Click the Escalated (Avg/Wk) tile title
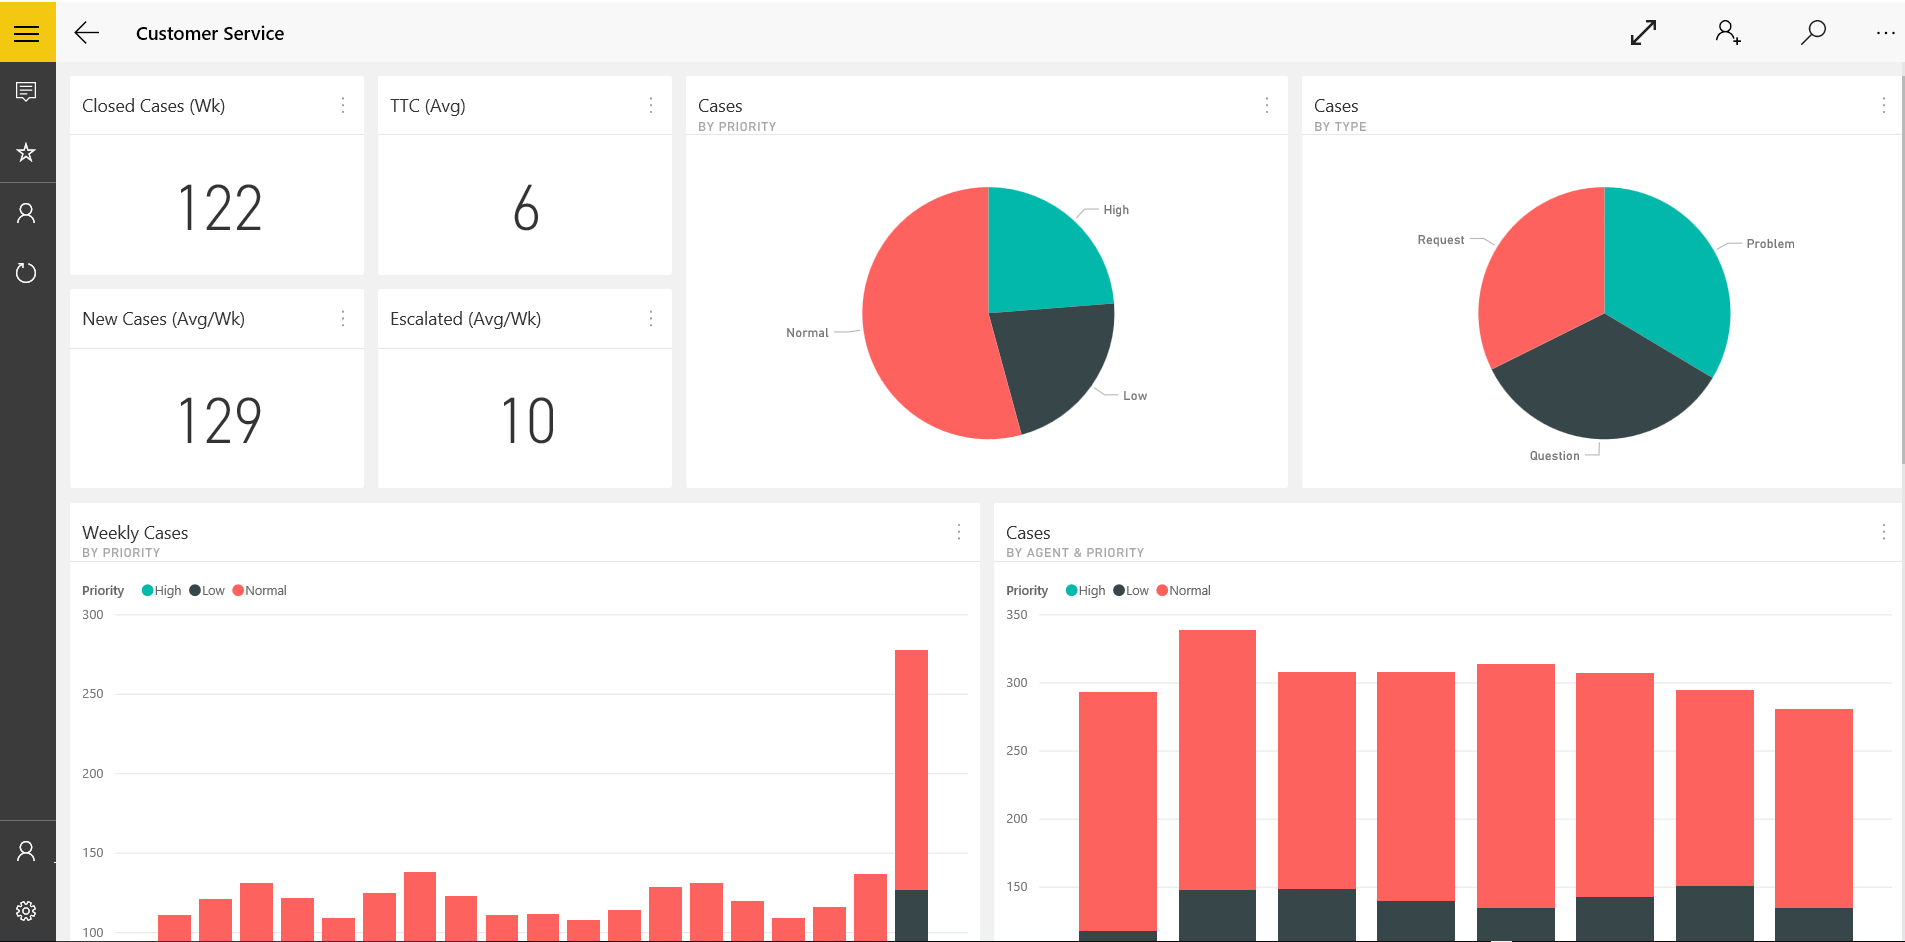 click(465, 319)
